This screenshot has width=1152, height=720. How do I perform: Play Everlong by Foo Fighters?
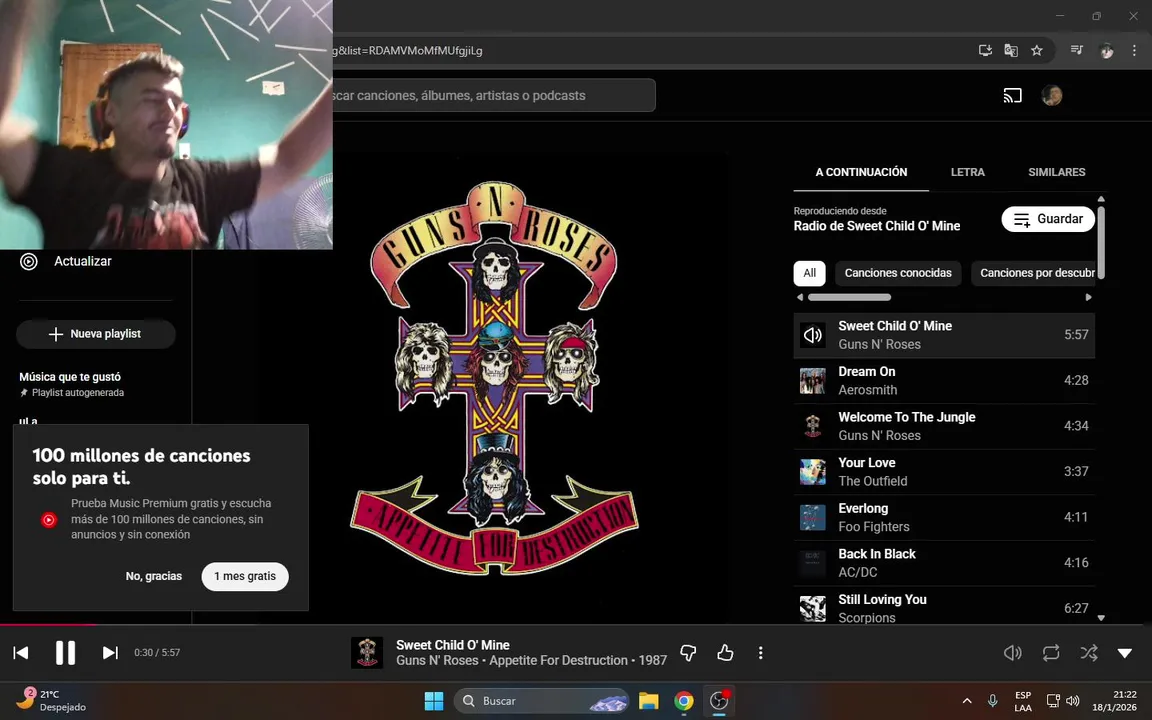click(944, 517)
